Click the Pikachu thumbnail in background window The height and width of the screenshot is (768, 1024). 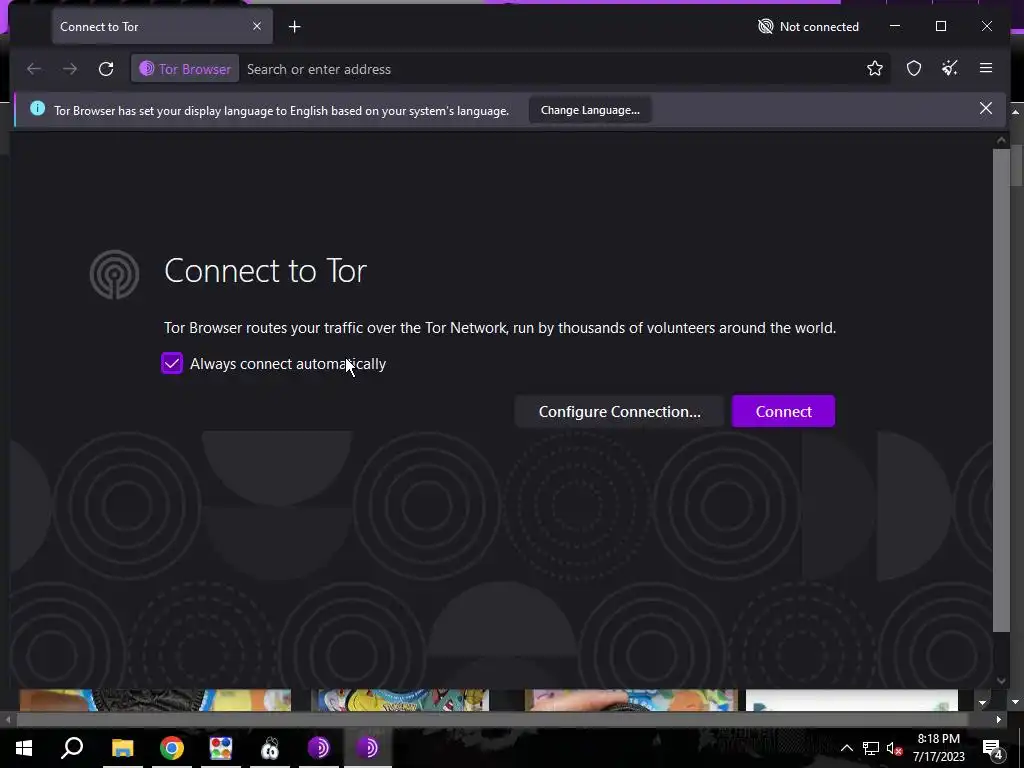pyautogui.click(x=402, y=700)
